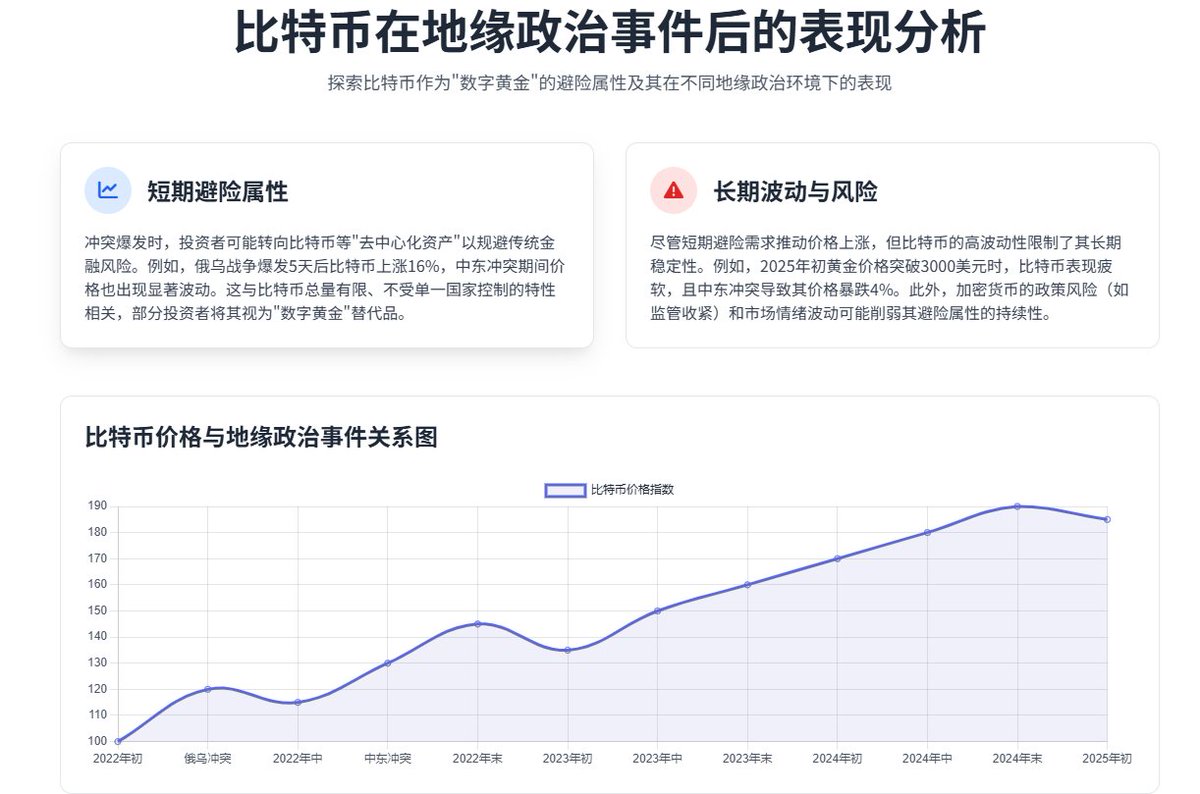
Task: Select the 2022年初 data point on chart
Action: click(x=118, y=741)
